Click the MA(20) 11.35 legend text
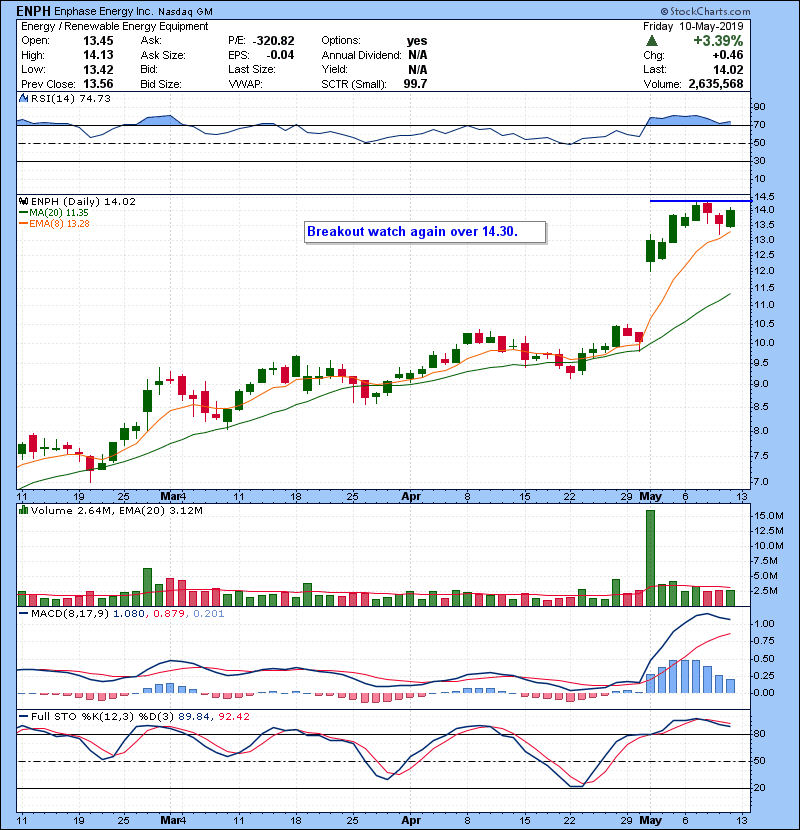The width and height of the screenshot is (800, 830). 58,213
